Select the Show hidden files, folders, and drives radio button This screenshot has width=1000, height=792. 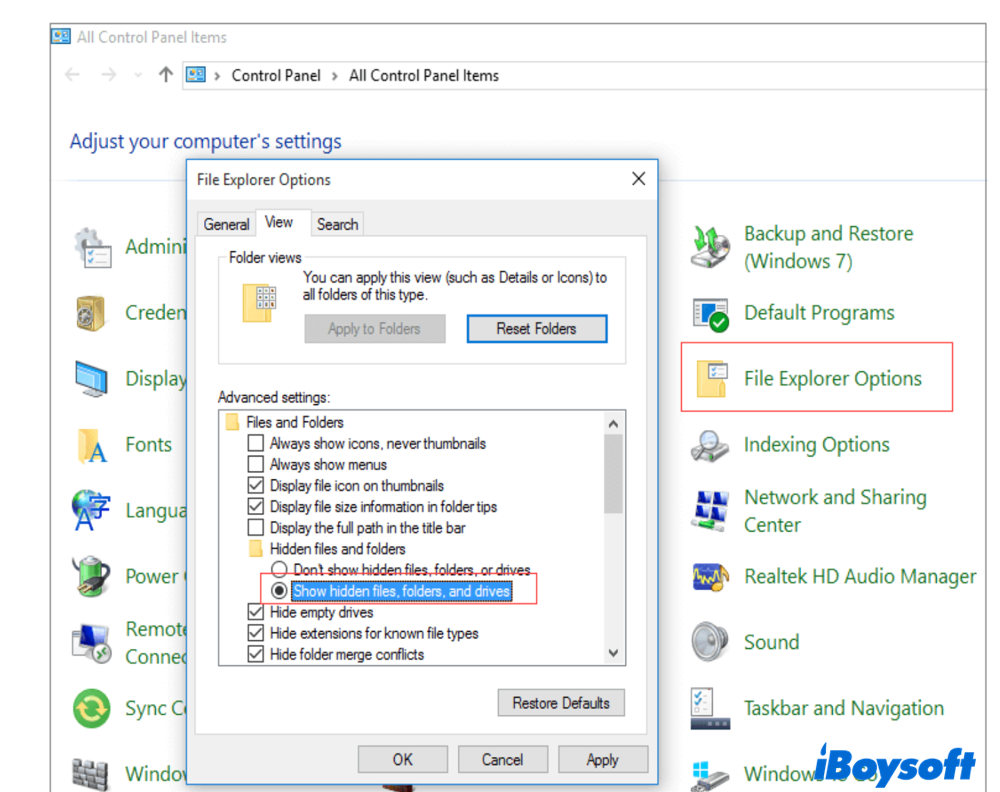(281, 589)
